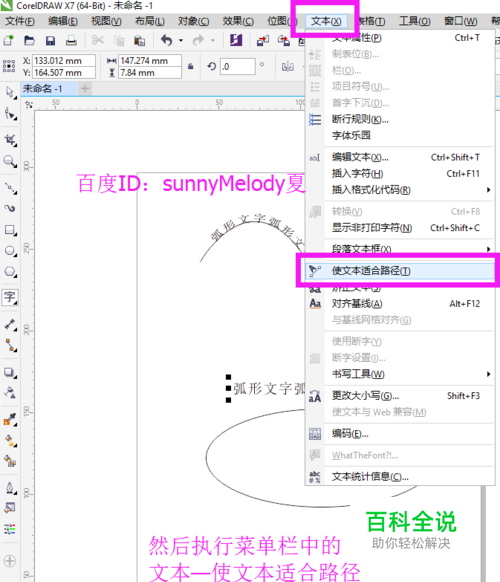Click the quick customize plus button in toolbox
This screenshot has width=500, height=582.
coord(10,561)
